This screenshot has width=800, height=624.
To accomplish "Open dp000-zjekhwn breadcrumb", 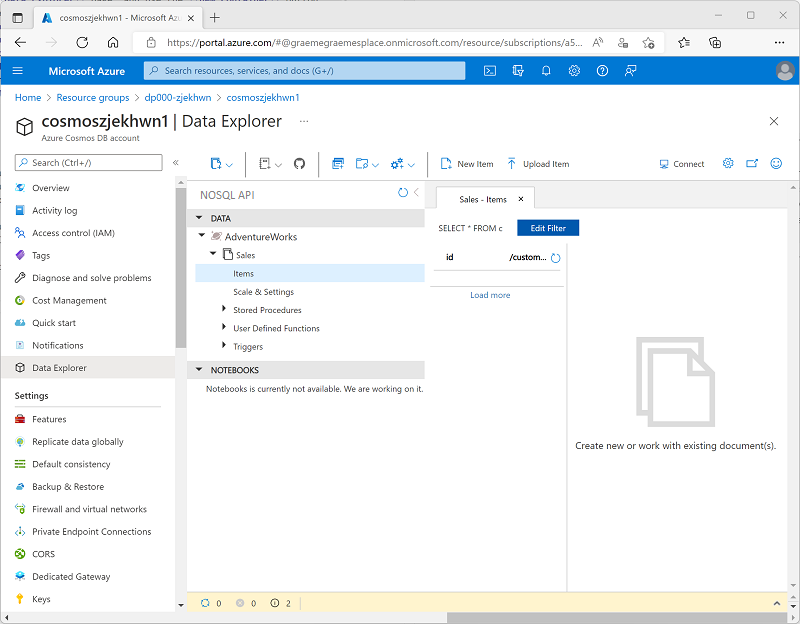I will (x=178, y=97).
